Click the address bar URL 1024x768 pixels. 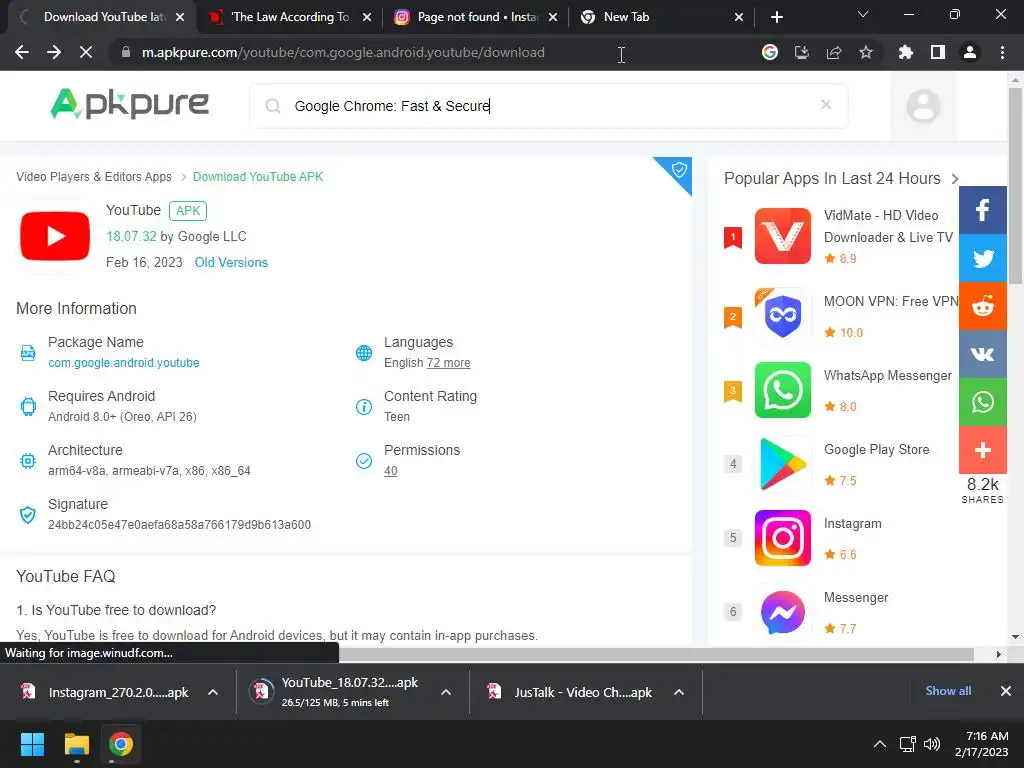pos(343,52)
